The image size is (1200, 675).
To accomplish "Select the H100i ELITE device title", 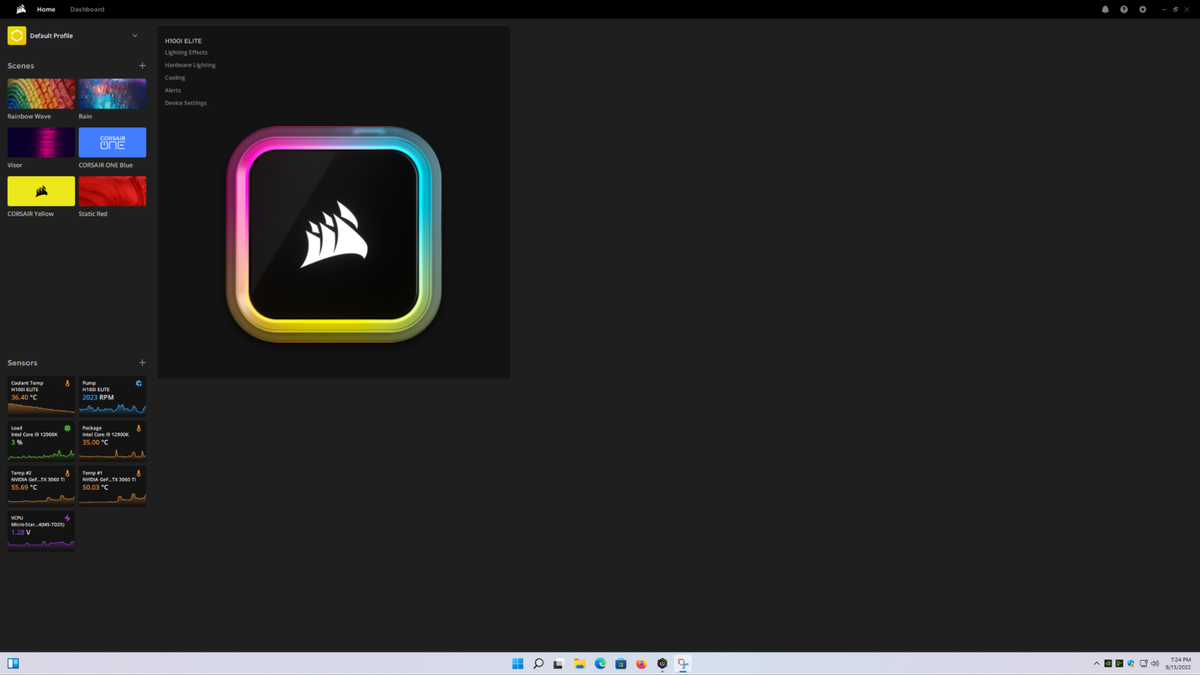I will pyautogui.click(x=183, y=41).
